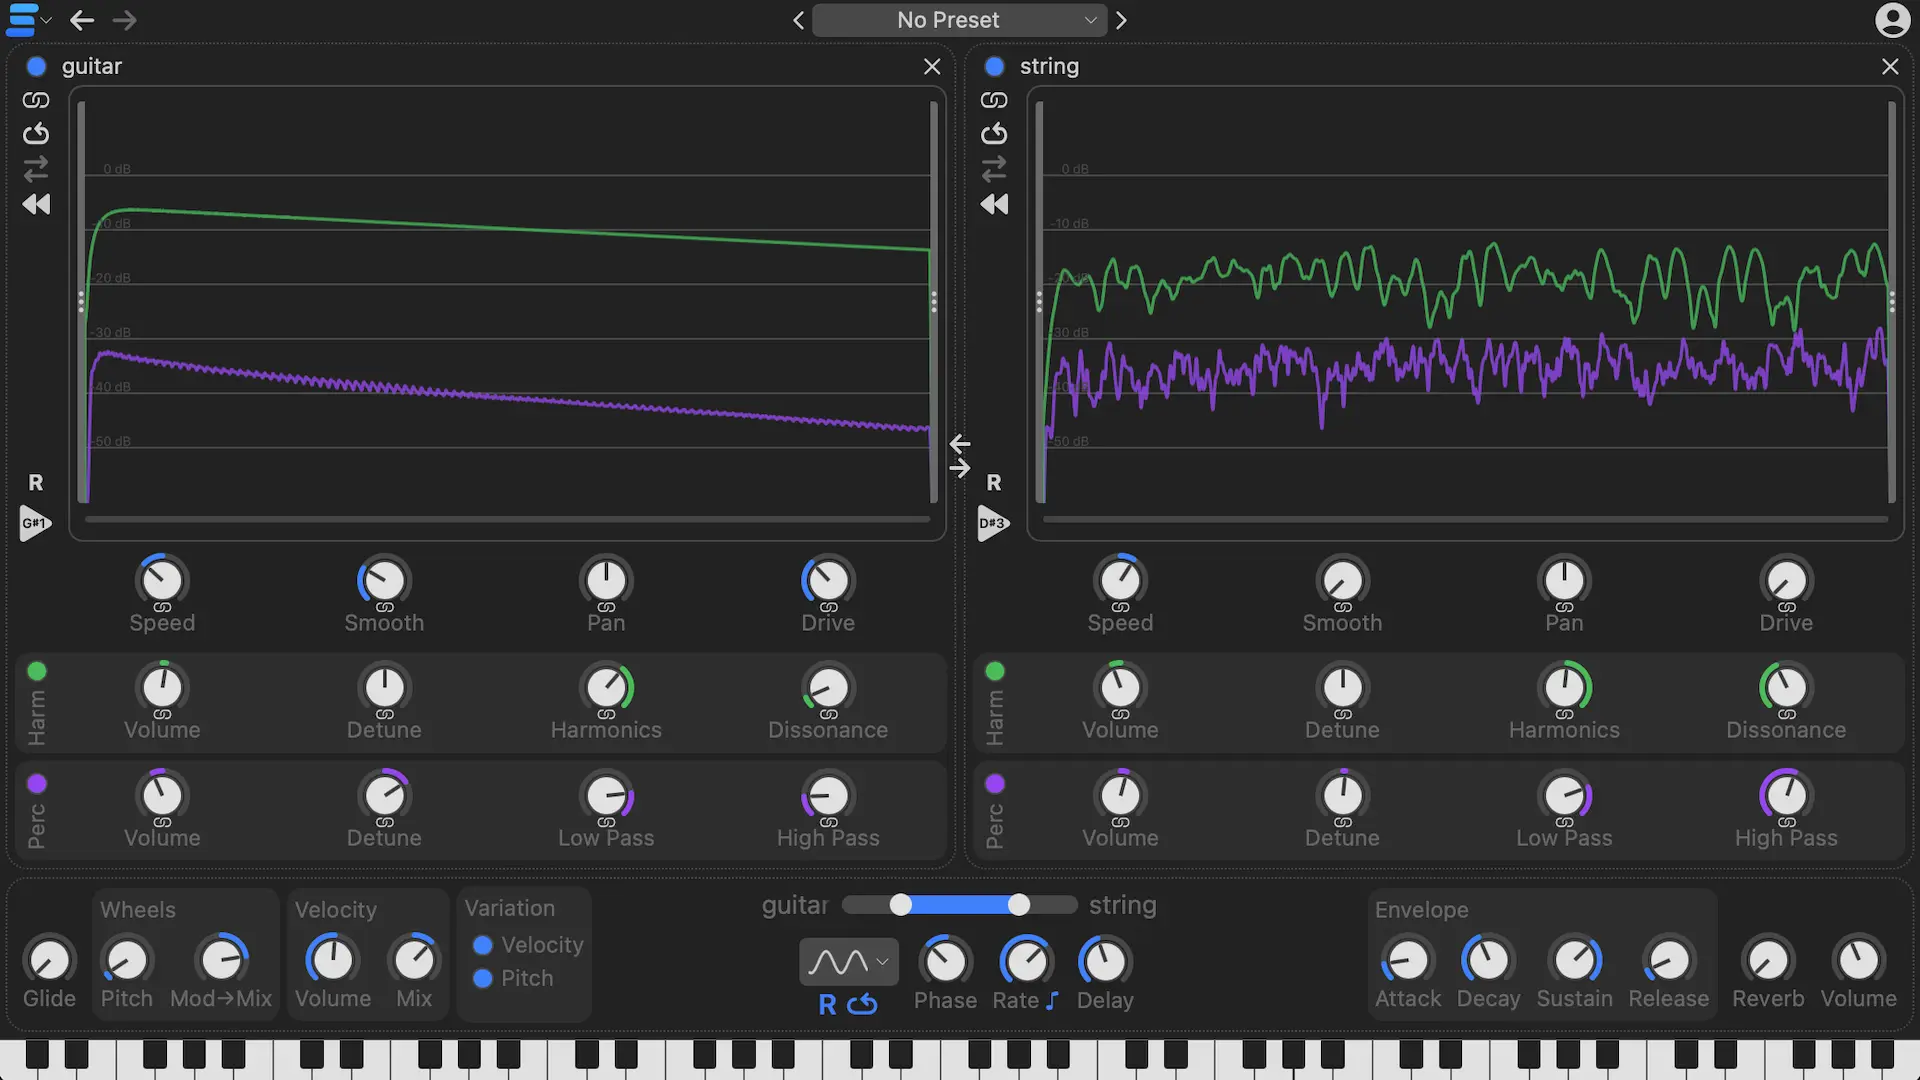Open the user account icon

coord(1892,20)
